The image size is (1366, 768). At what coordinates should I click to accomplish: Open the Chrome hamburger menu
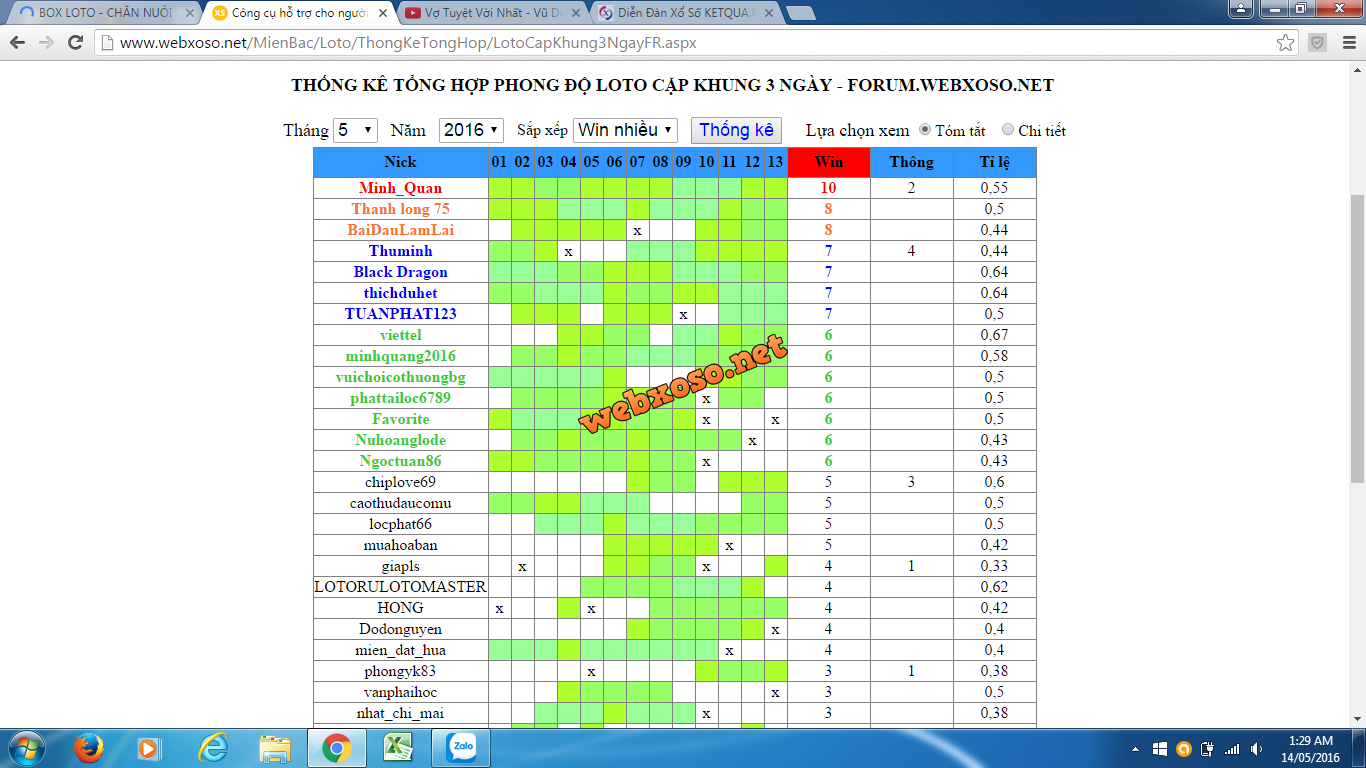coord(1348,43)
